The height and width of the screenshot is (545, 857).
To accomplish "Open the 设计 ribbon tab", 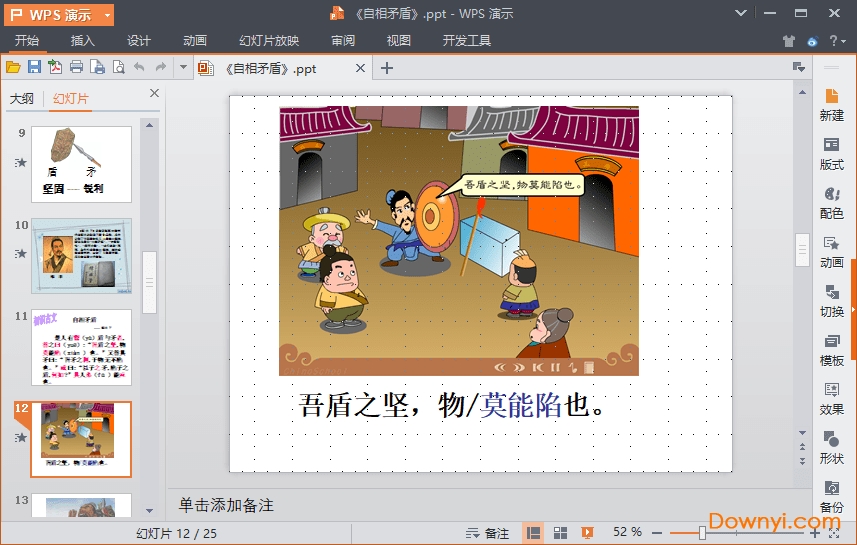I will [139, 40].
